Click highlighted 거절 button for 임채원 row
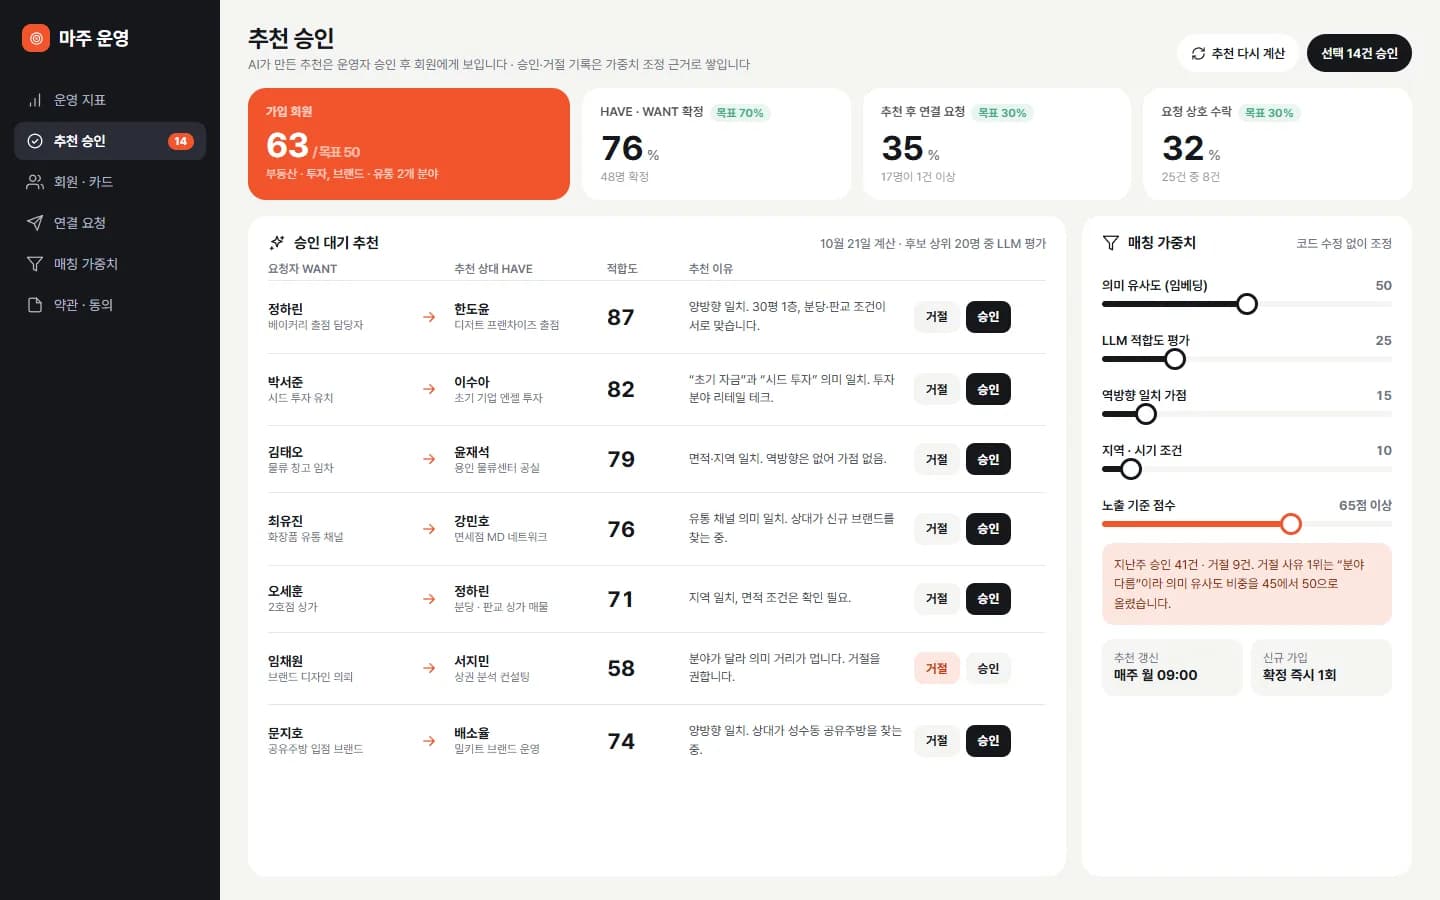This screenshot has width=1440, height=900. 936,668
